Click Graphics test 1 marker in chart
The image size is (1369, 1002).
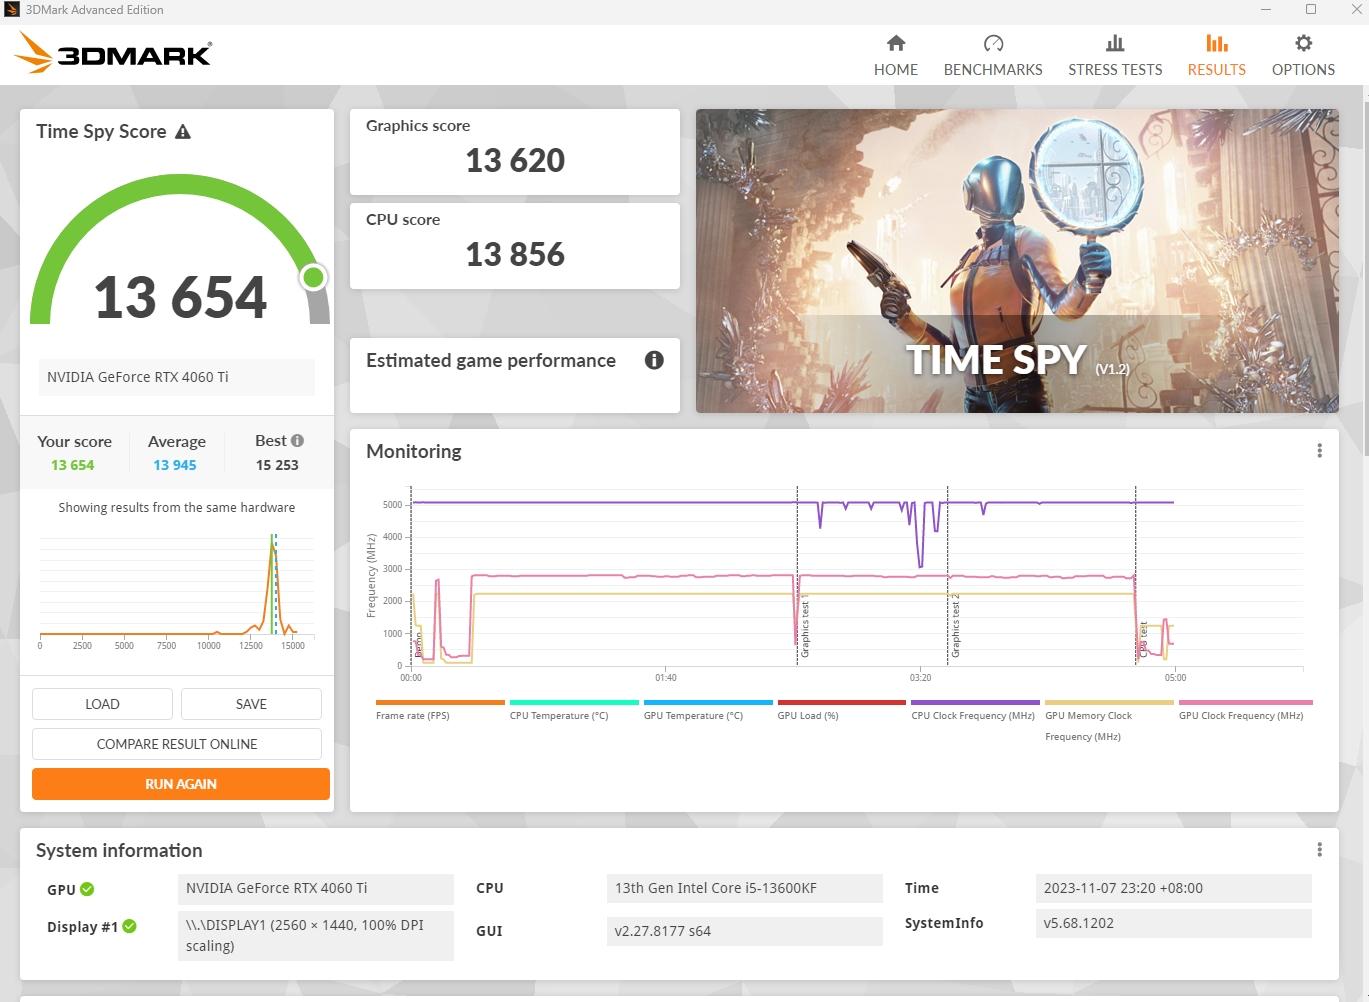point(804,627)
